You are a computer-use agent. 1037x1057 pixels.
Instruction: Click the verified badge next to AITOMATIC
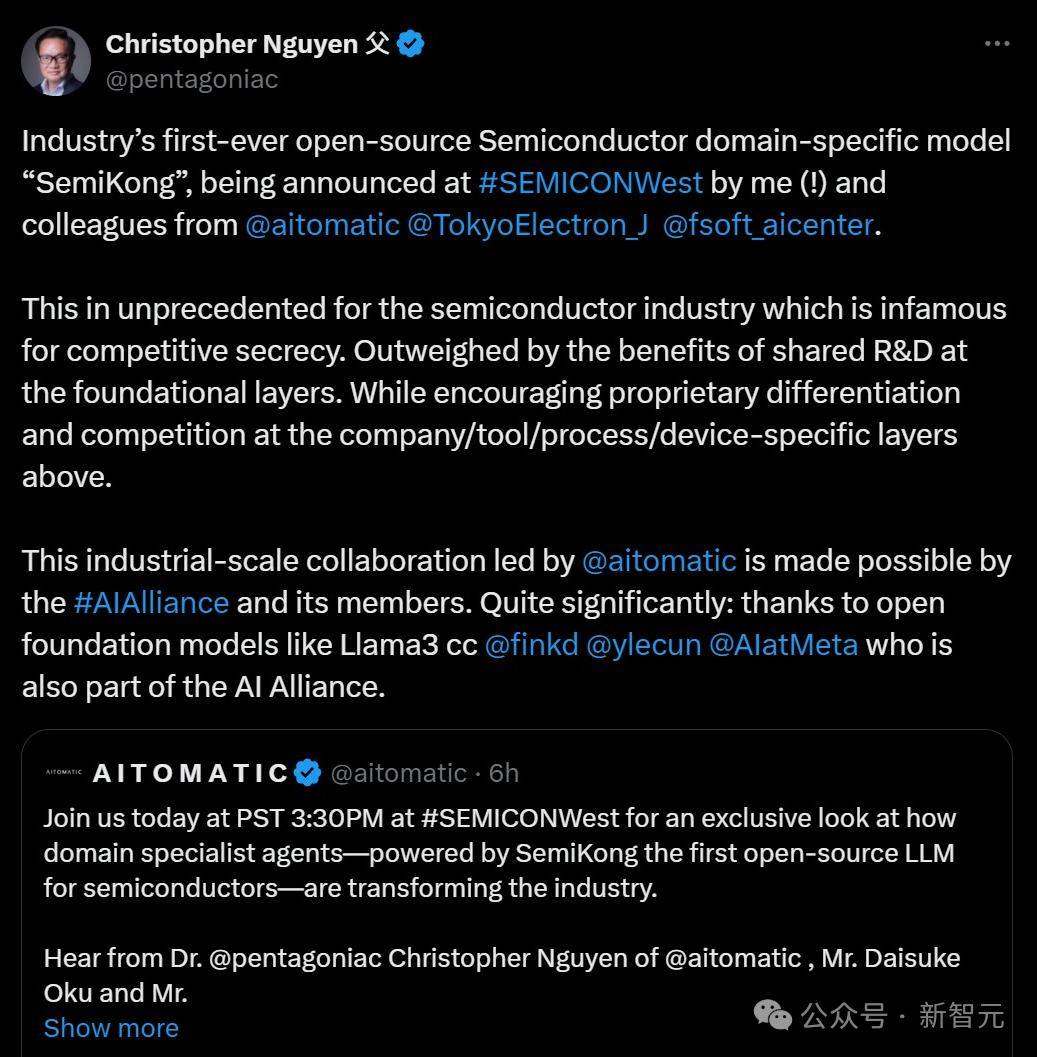click(307, 773)
